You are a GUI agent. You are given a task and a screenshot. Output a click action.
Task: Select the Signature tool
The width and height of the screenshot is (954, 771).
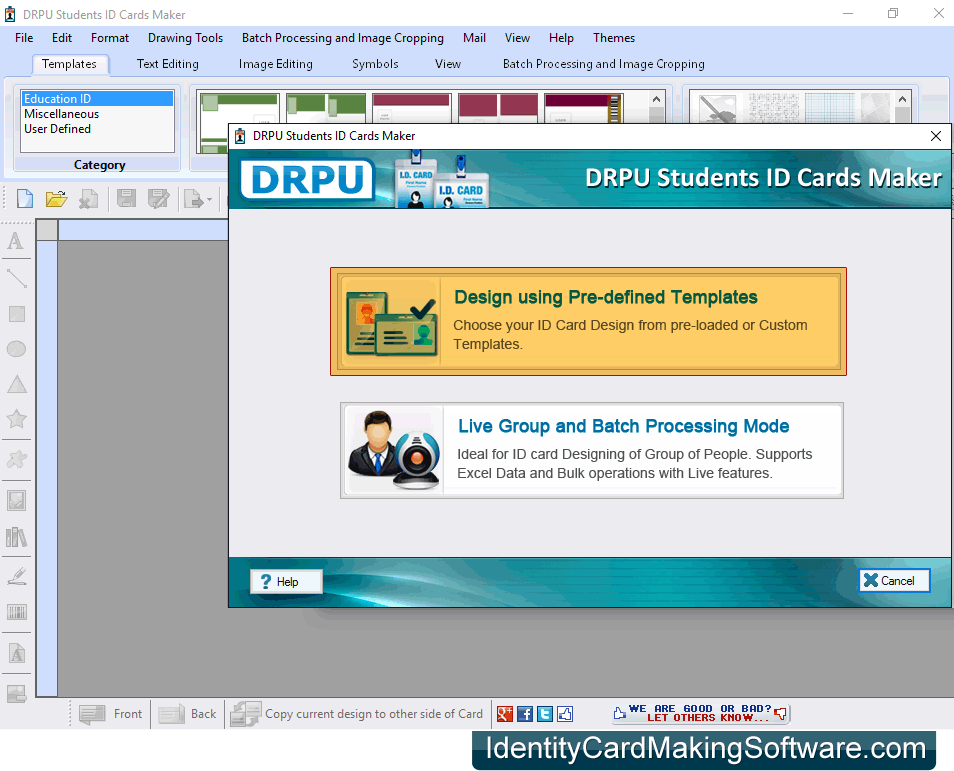coord(16,576)
